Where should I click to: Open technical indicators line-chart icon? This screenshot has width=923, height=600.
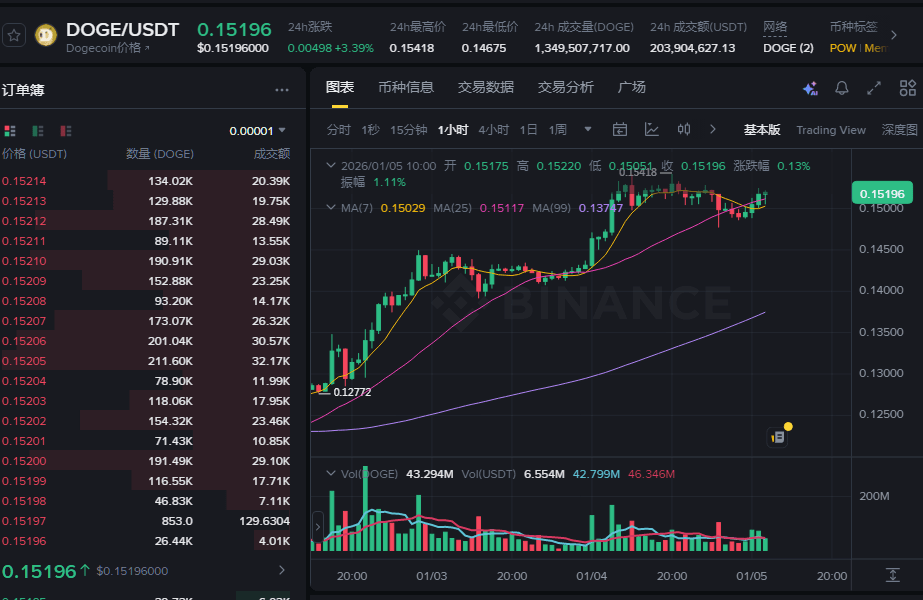coord(652,130)
